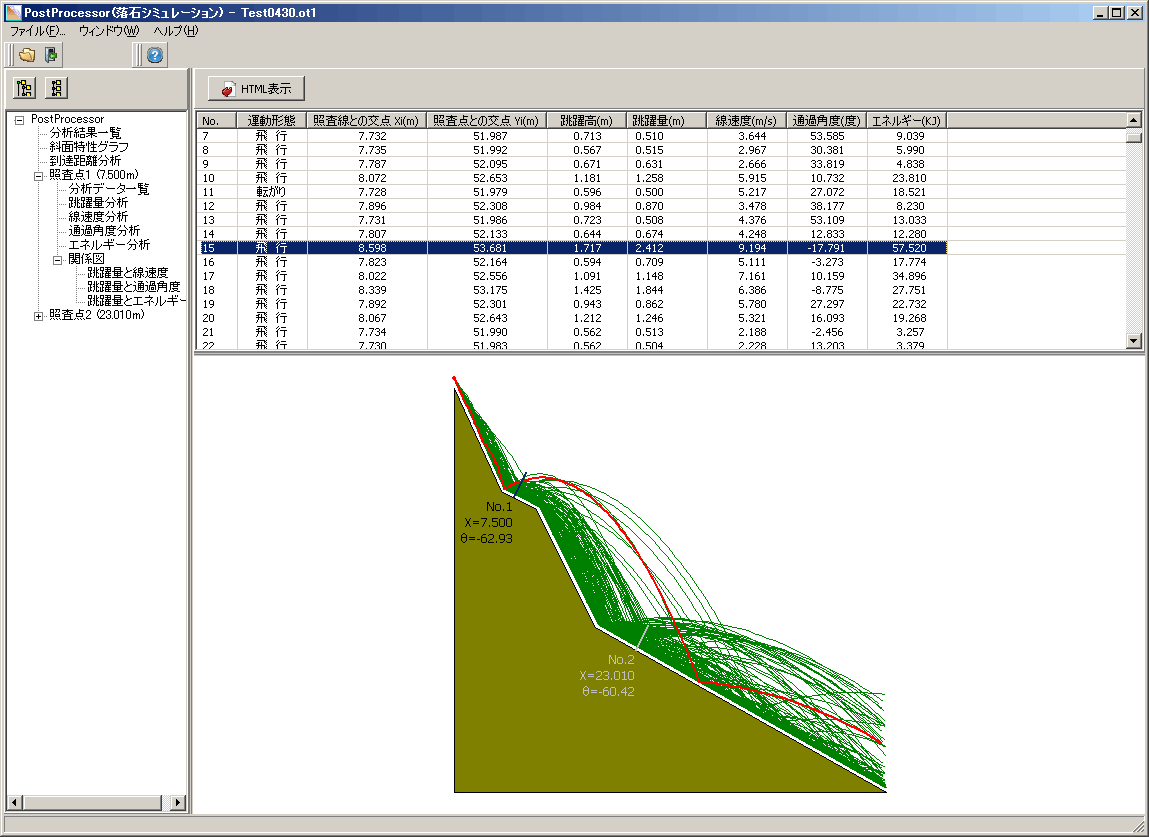Click the table vertical scrollbar thumb
This screenshot has width=1149, height=837.
pos(1134,136)
